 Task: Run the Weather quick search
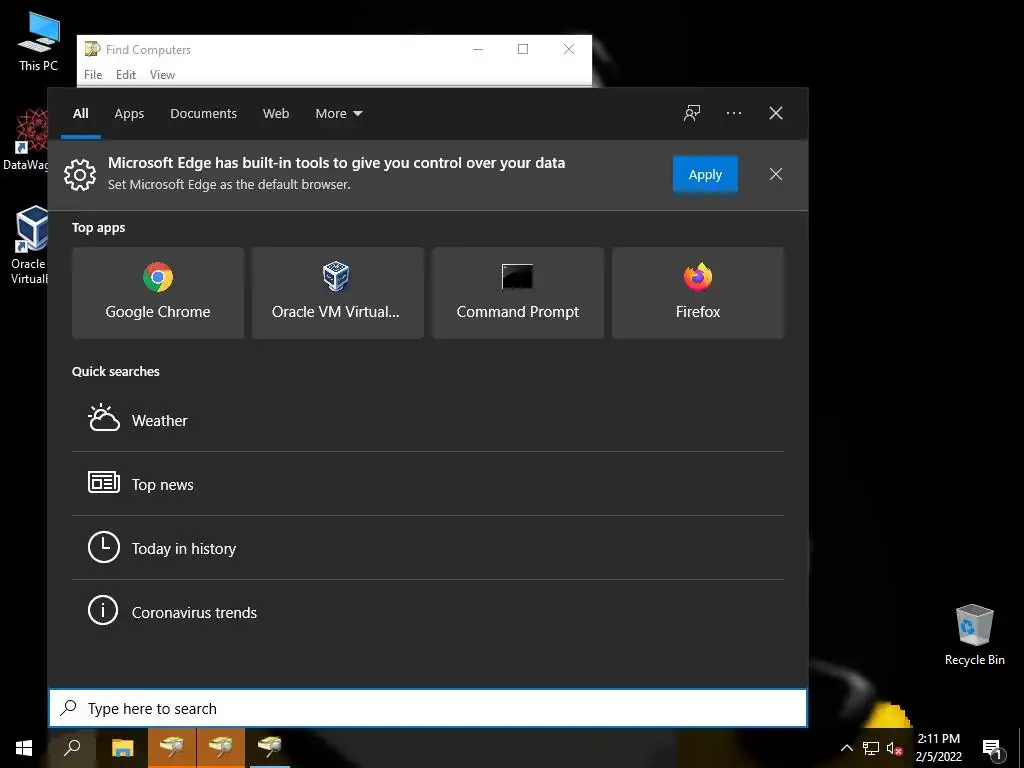coord(428,420)
